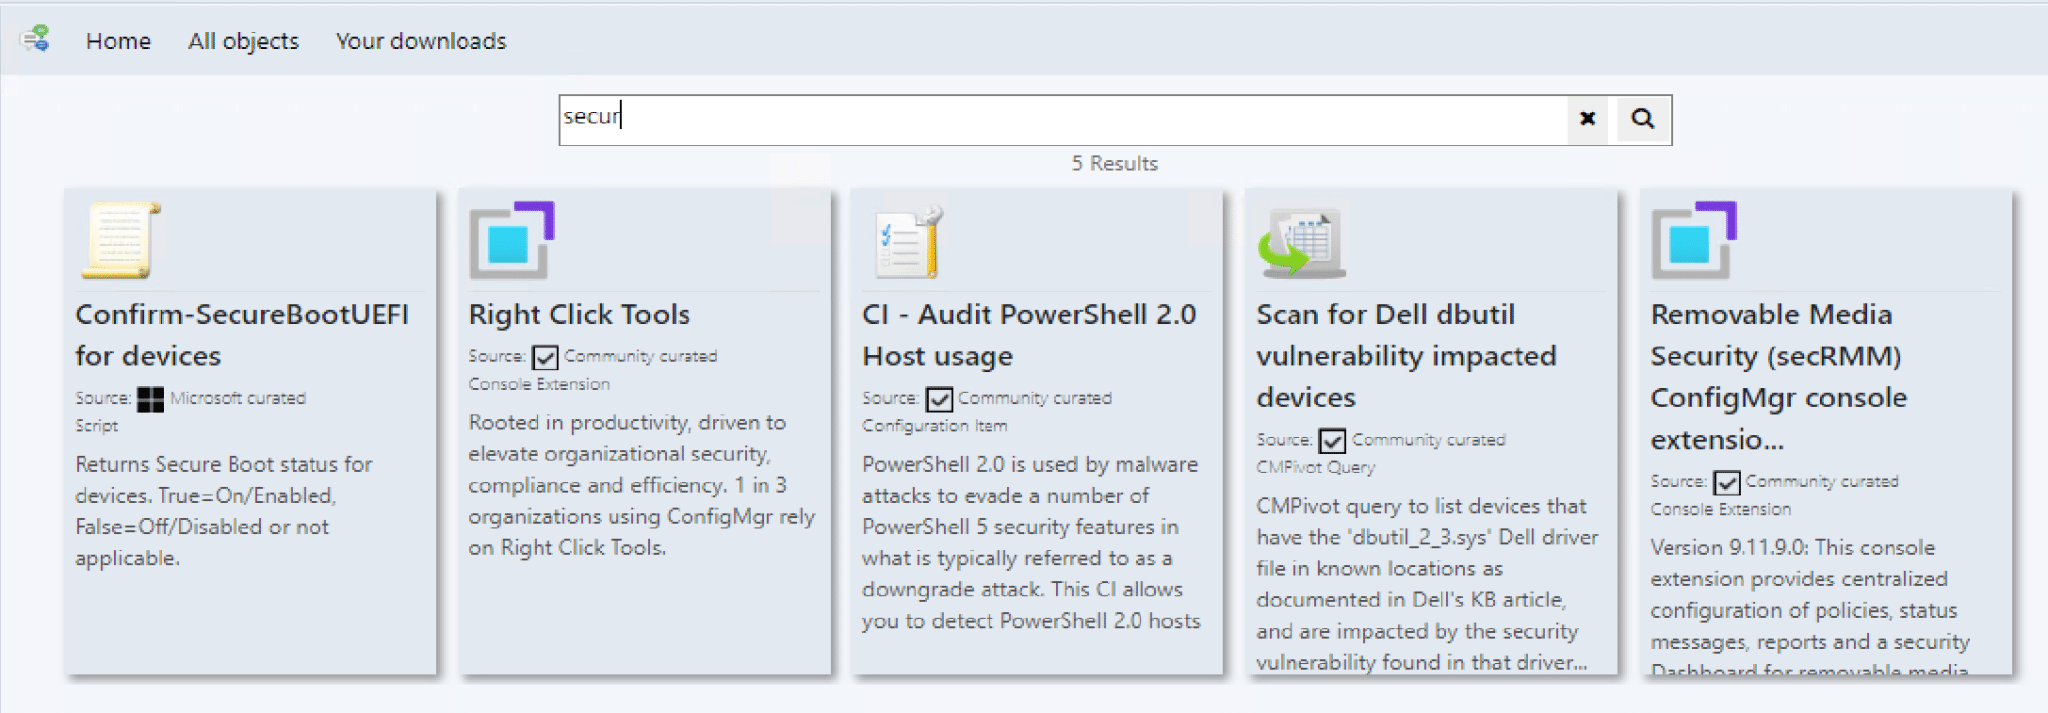Image resolution: width=2048 pixels, height=713 pixels.
Task: Click Microsoft logo beside Microsoft curated
Action: 150,399
